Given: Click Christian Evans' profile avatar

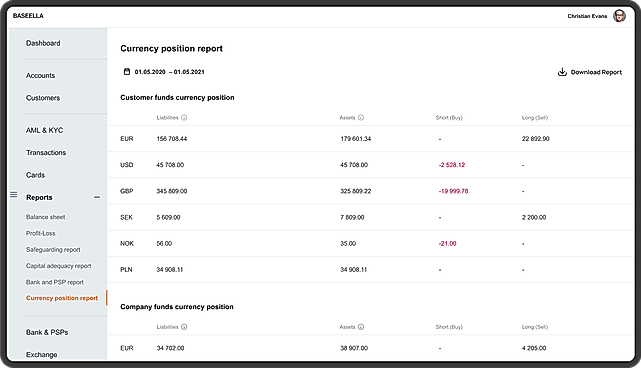Looking at the screenshot, I should tap(619, 16).
